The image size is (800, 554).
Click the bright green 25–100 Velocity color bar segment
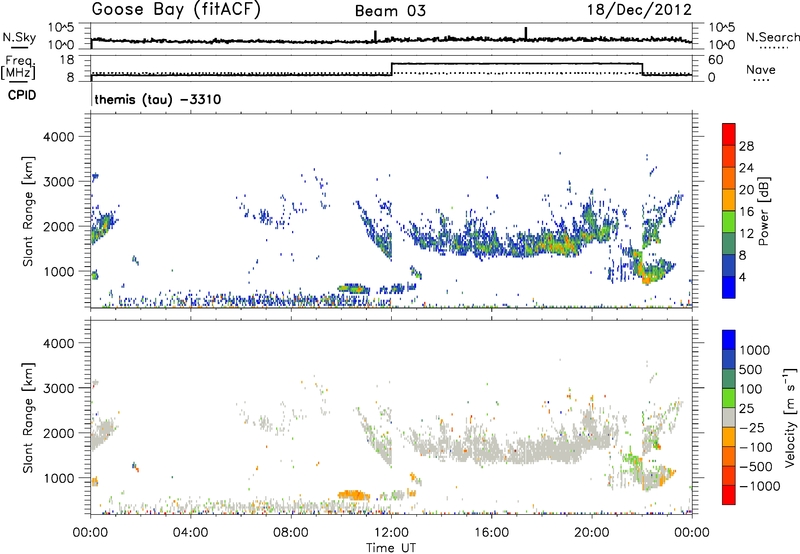729,398
